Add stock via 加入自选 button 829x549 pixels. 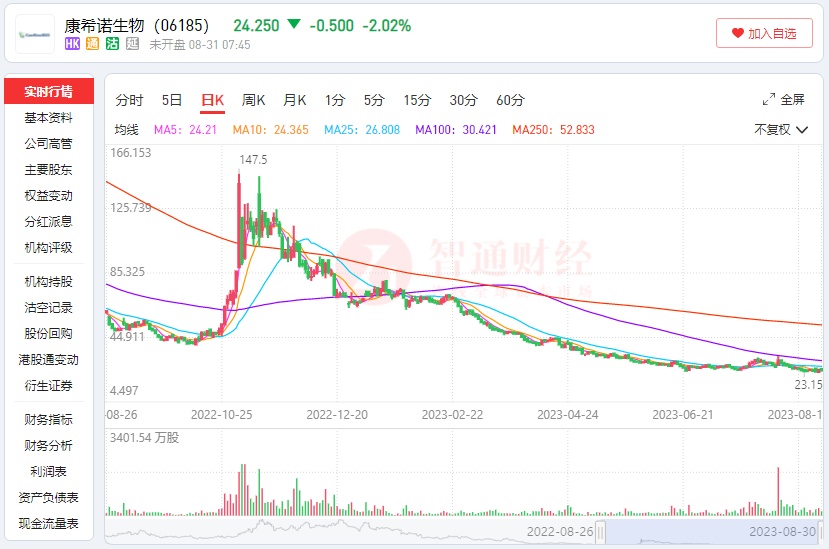coord(764,33)
